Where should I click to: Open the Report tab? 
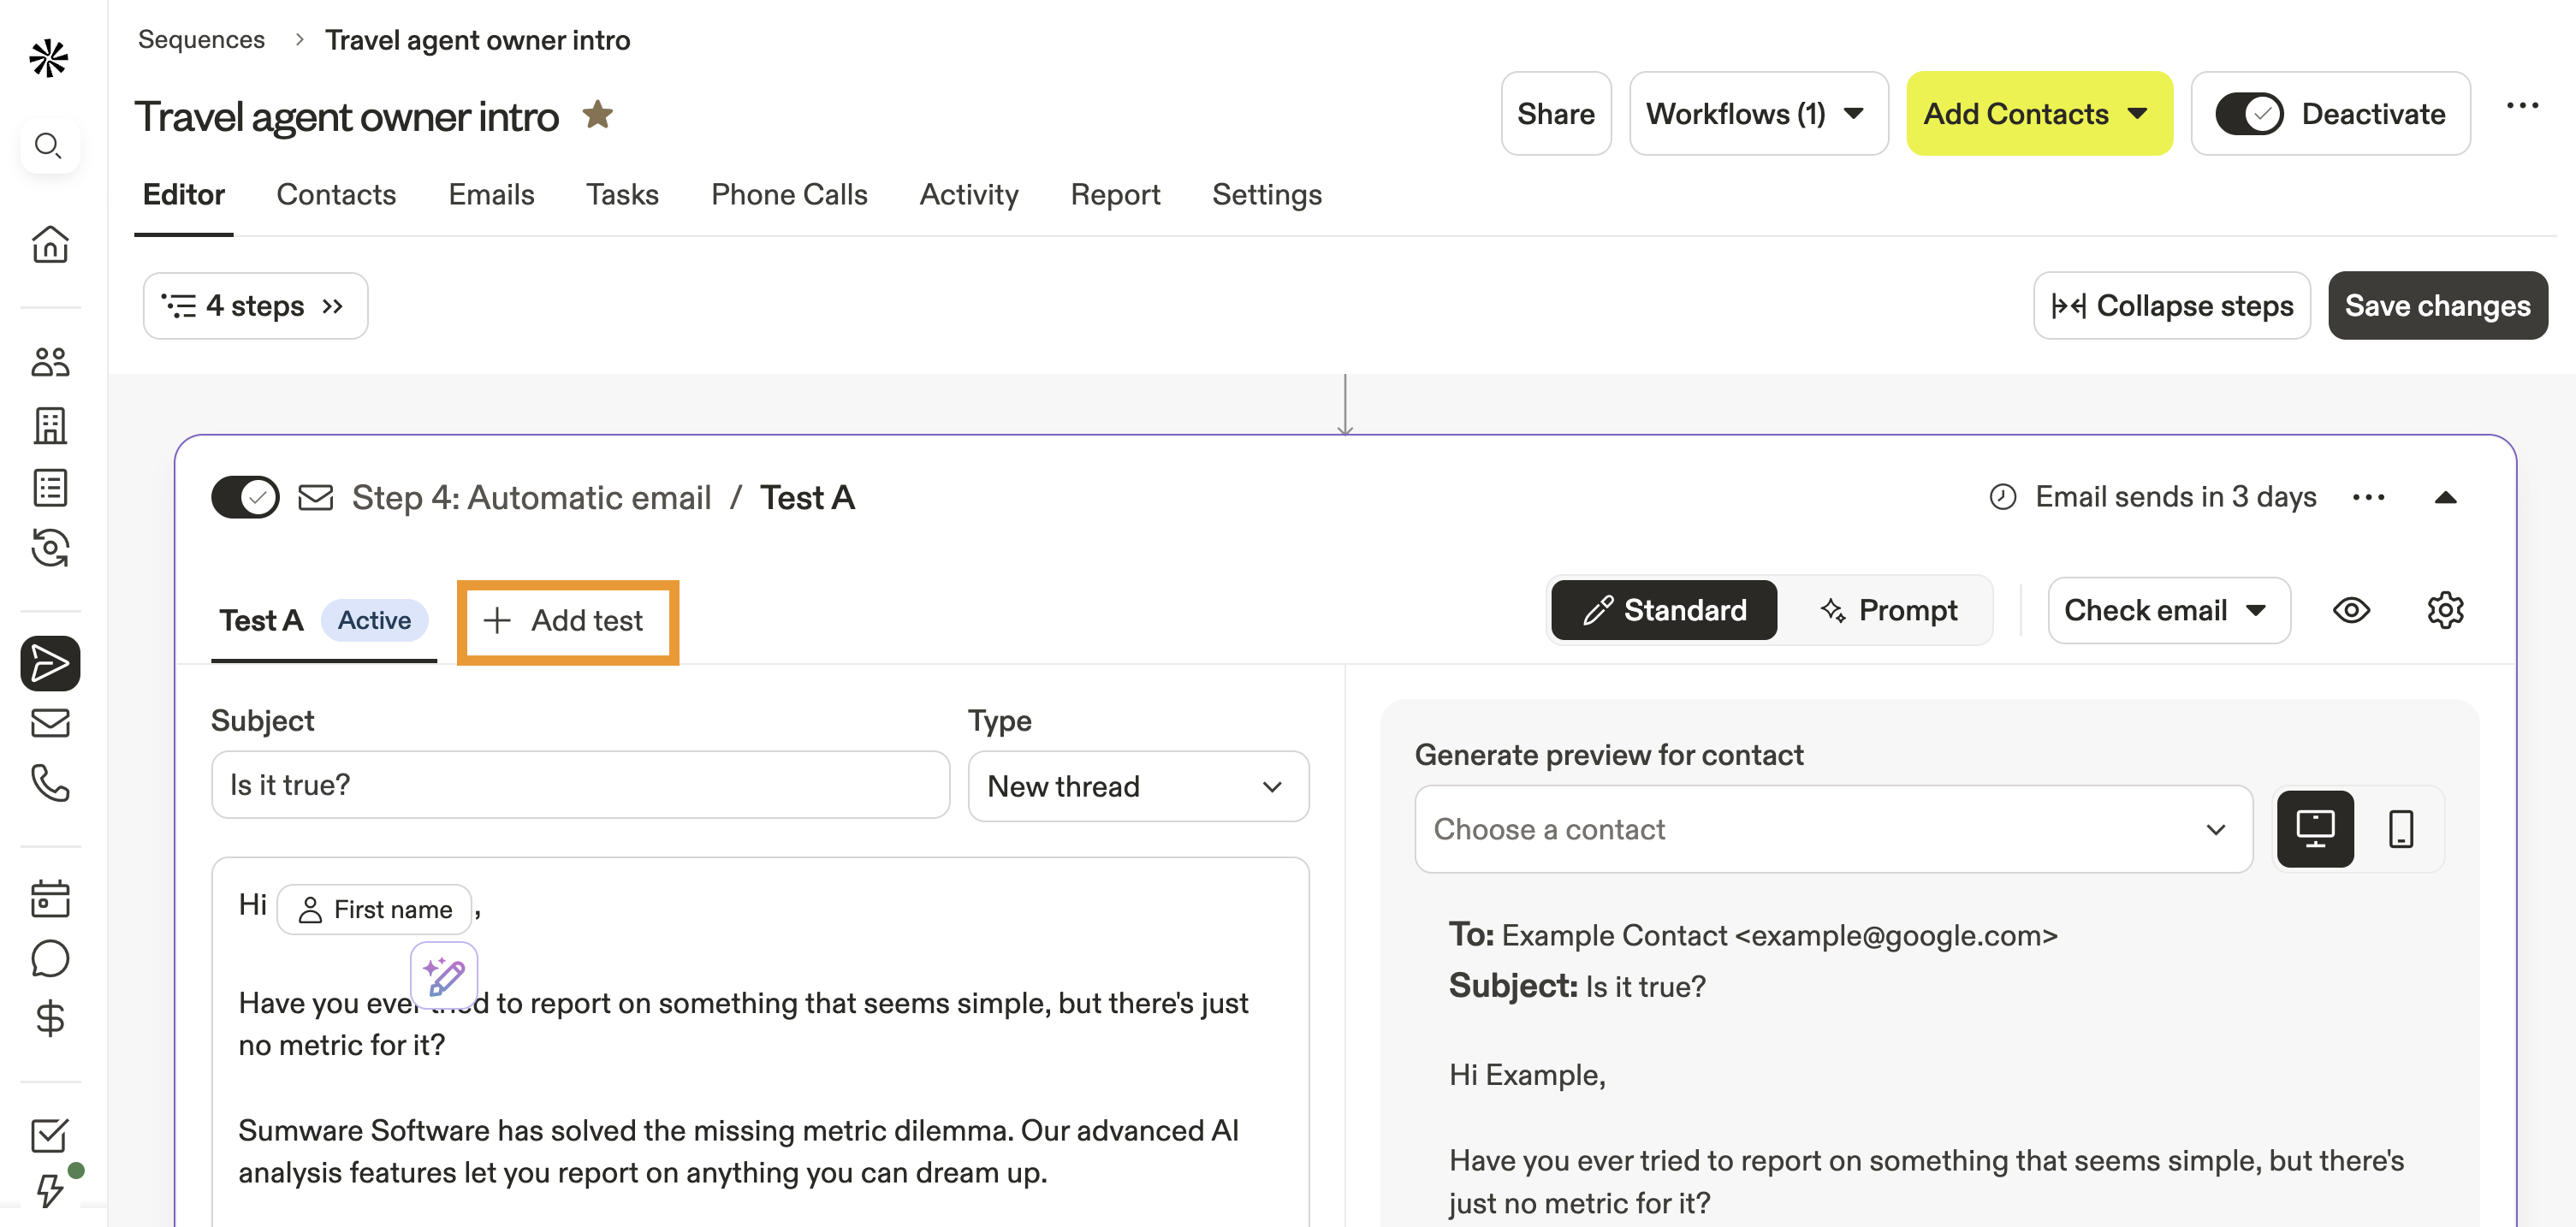(1115, 194)
